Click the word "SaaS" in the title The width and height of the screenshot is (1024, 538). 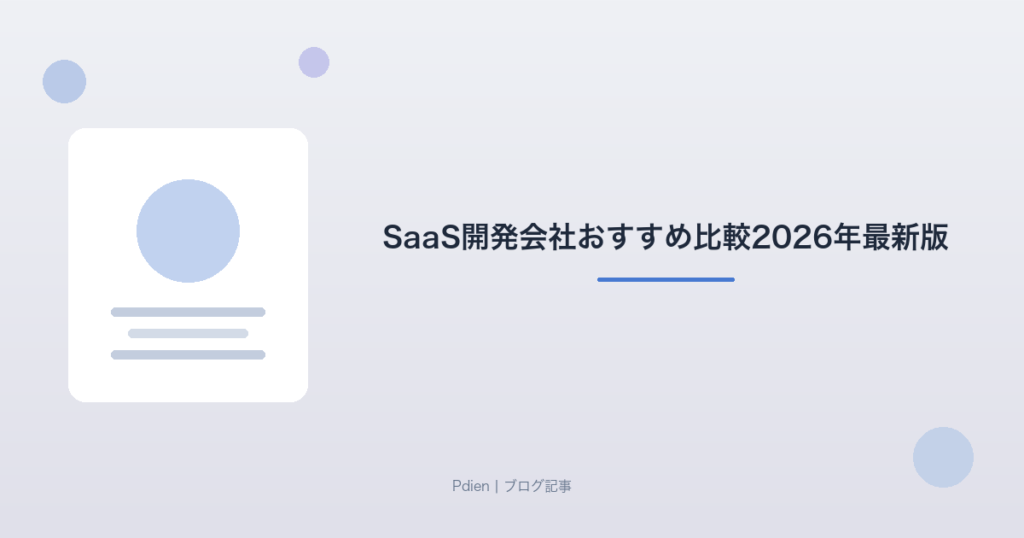click(421, 237)
